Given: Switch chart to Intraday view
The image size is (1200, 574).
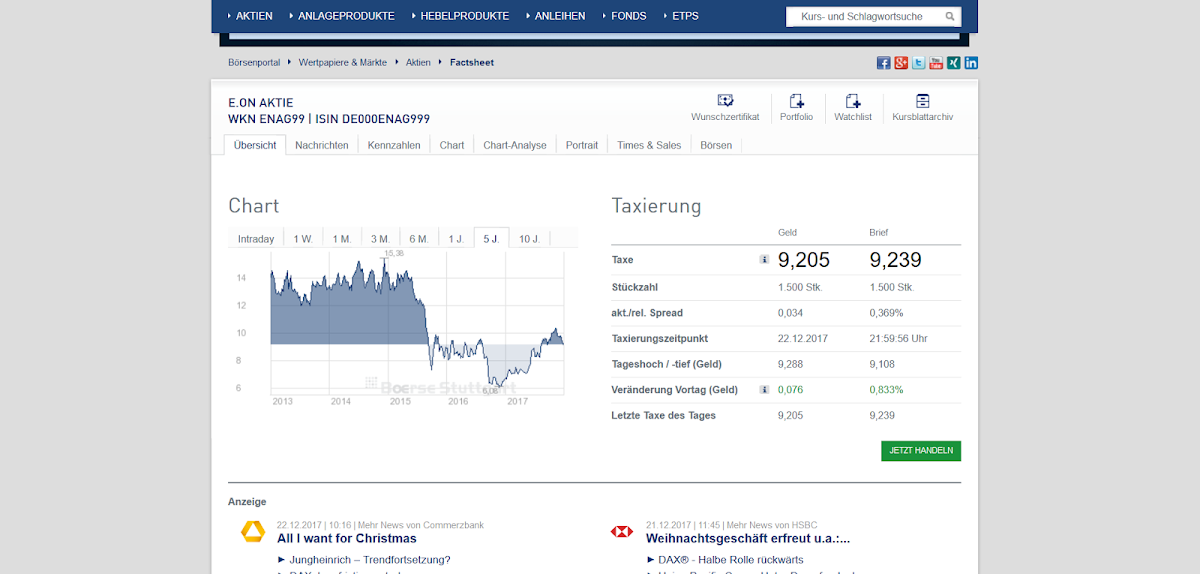Looking at the screenshot, I should (256, 239).
